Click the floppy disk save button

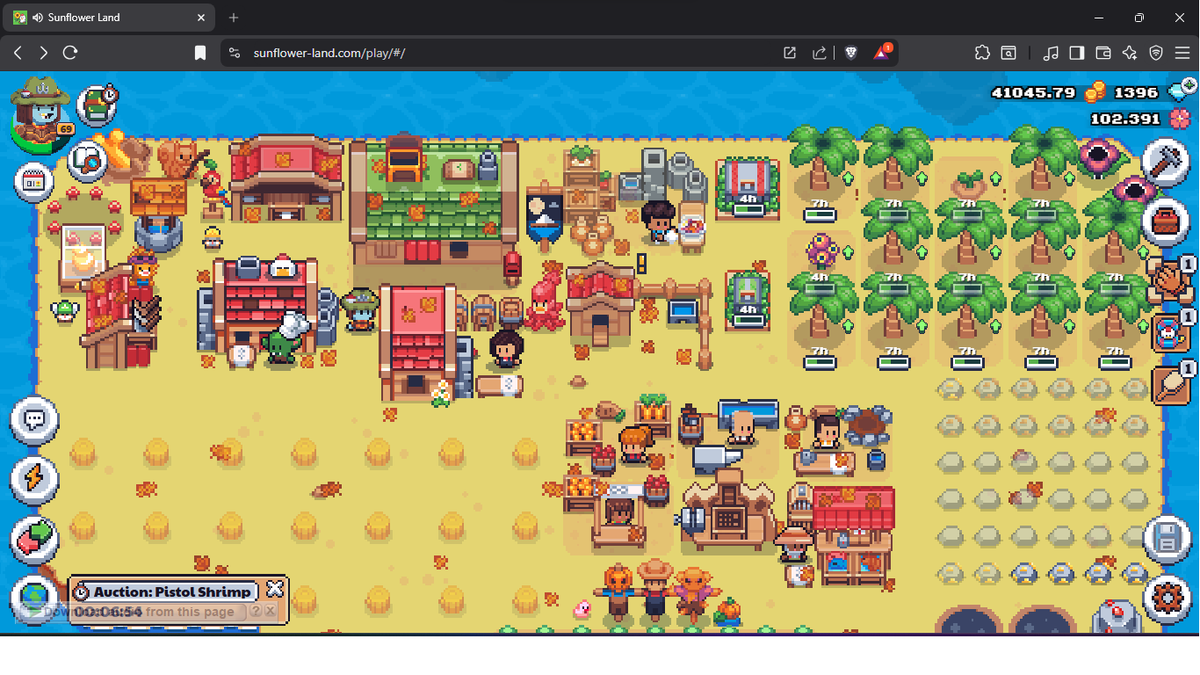point(1165,541)
